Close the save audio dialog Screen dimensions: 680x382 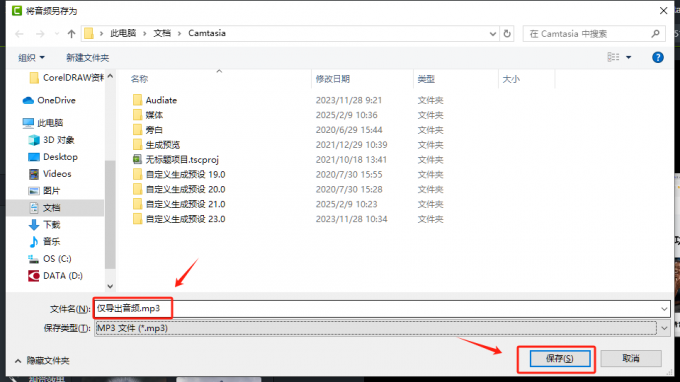pos(663,11)
